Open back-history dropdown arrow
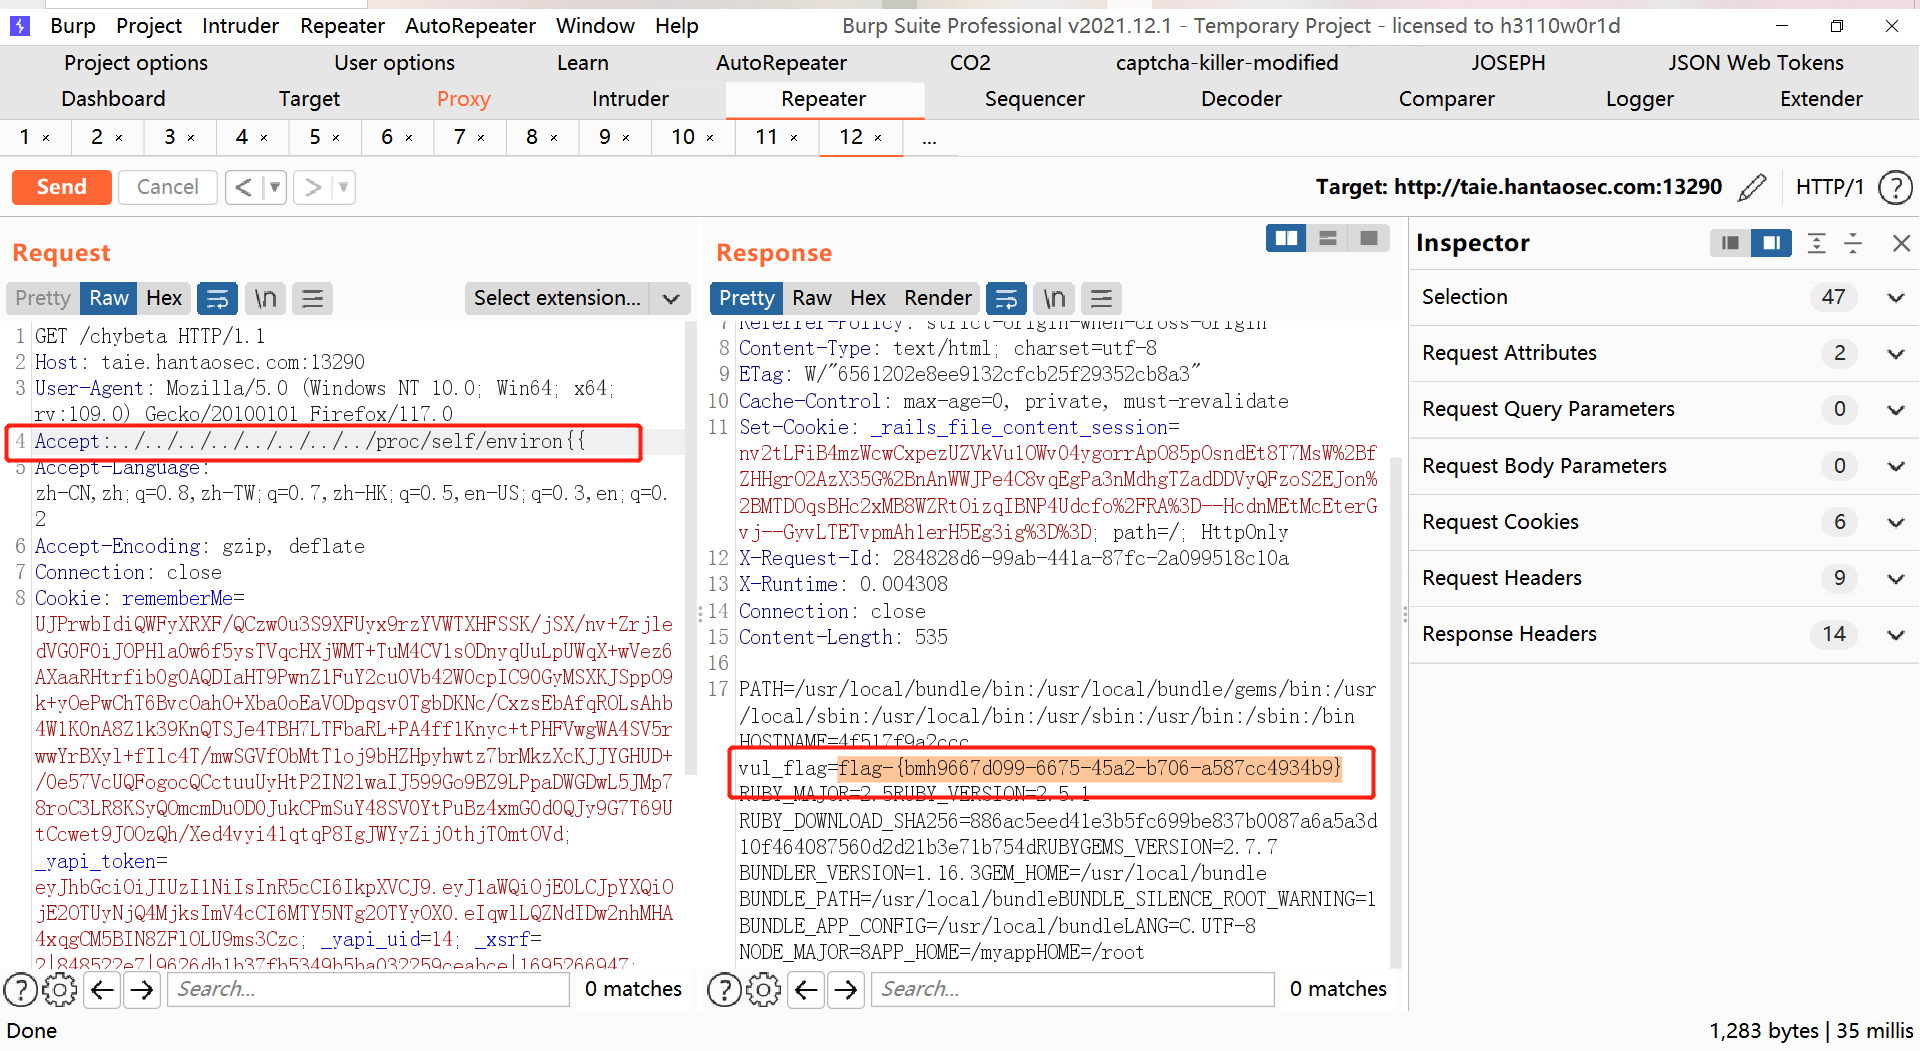Image resolution: width=1920 pixels, height=1051 pixels. [x=275, y=187]
